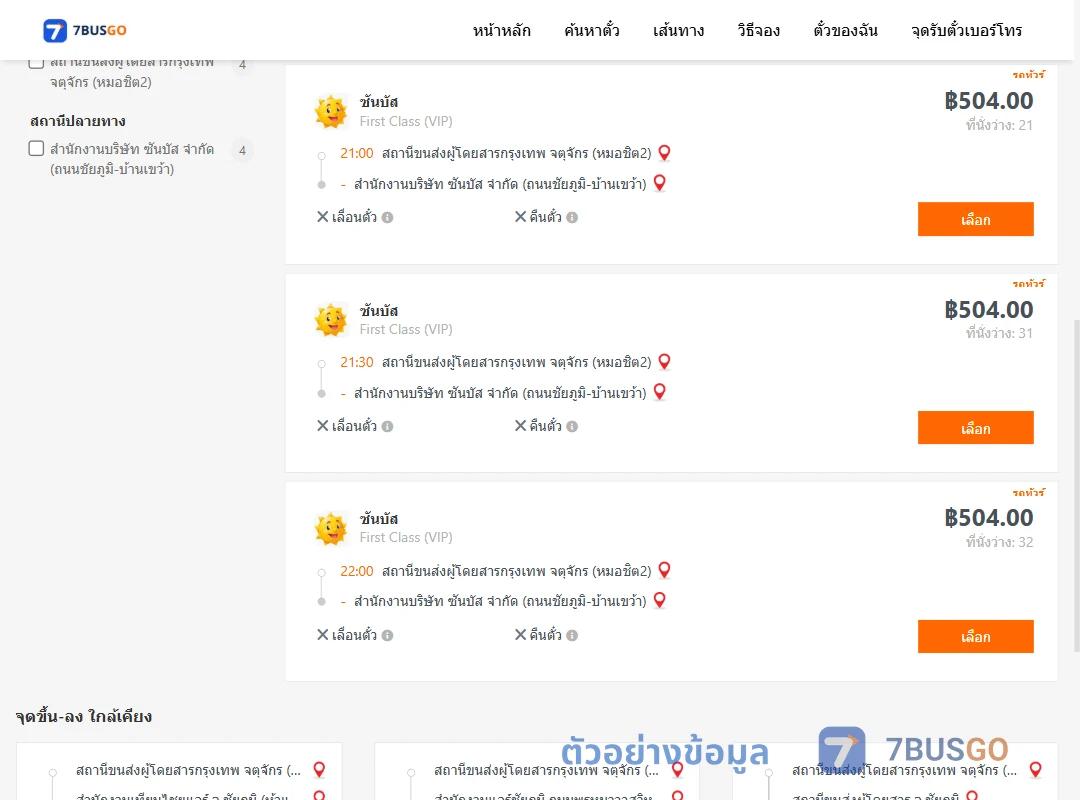Click the 22:00 departure time text
The height and width of the screenshot is (800, 1080).
pyautogui.click(x=357, y=571)
